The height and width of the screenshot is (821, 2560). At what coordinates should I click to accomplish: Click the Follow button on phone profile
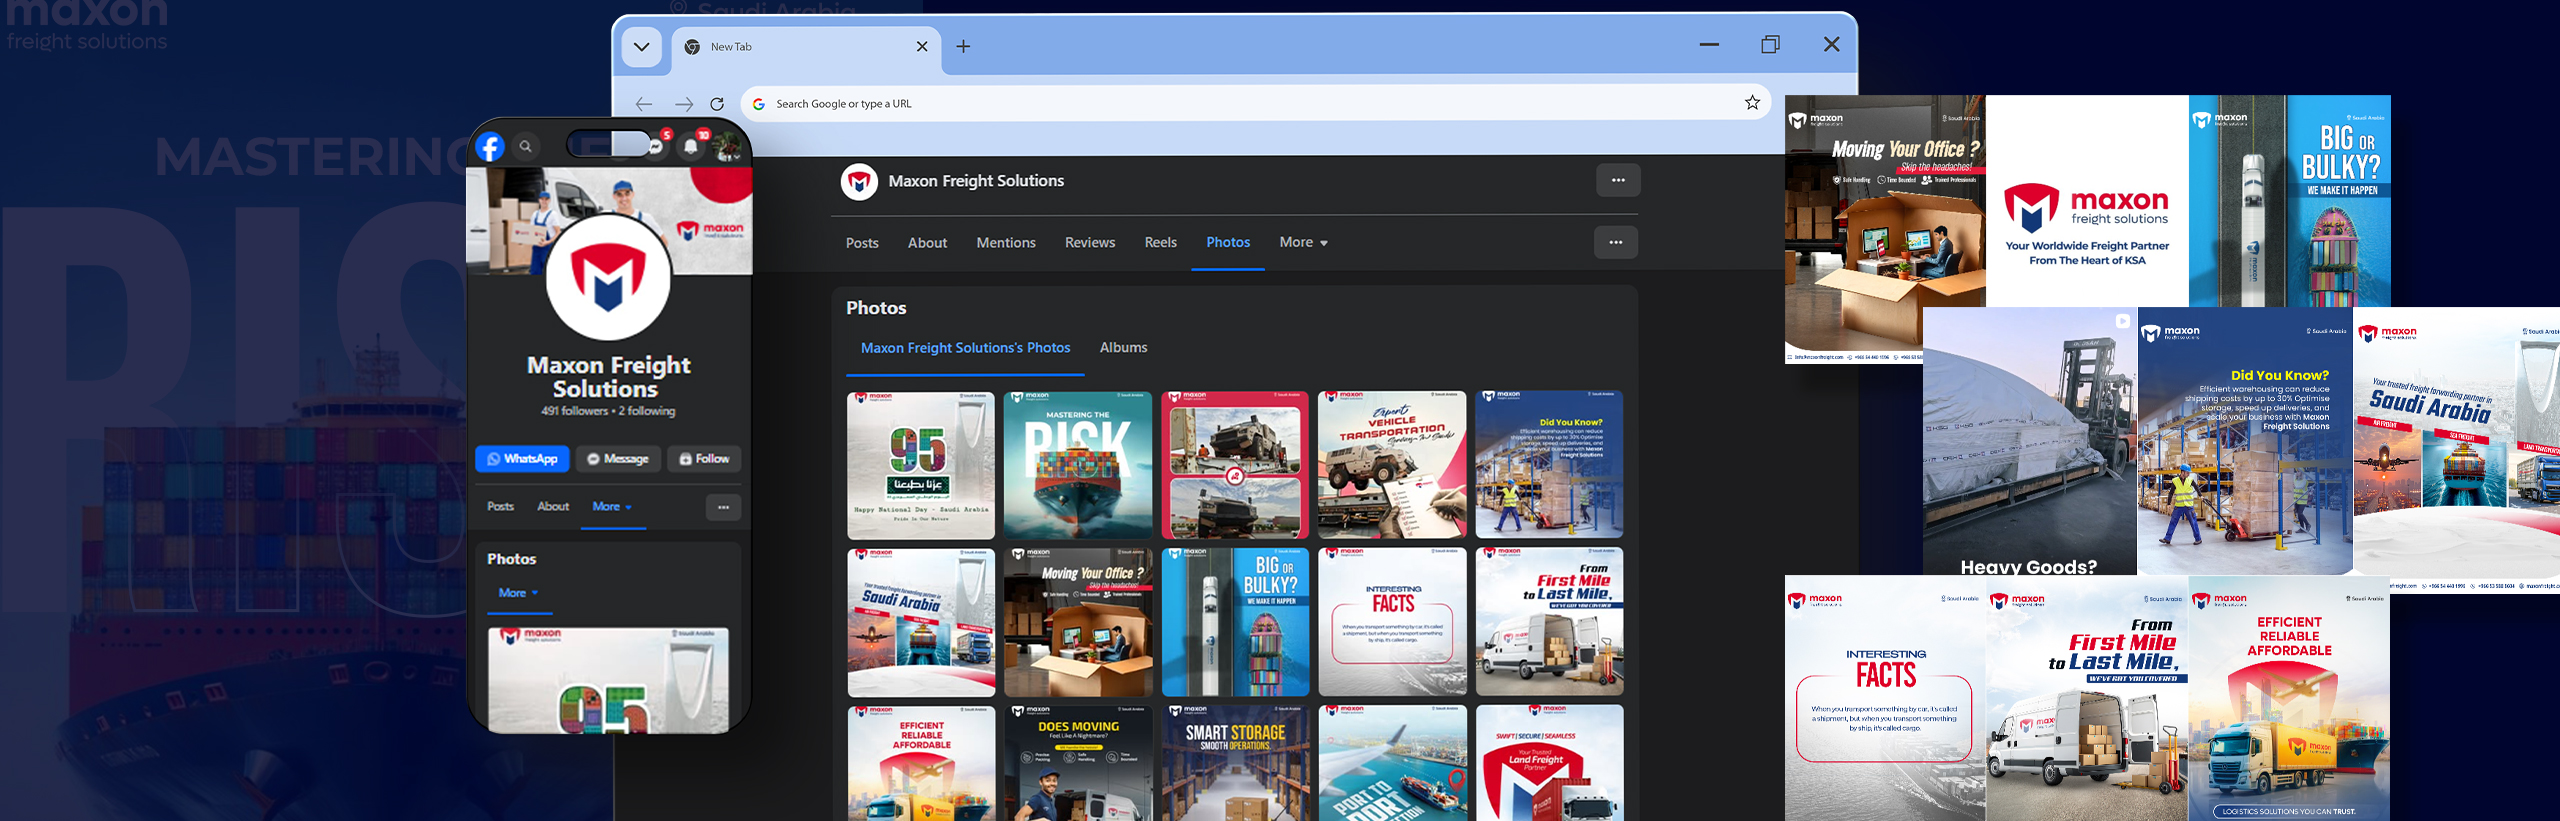(x=704, y=459)
